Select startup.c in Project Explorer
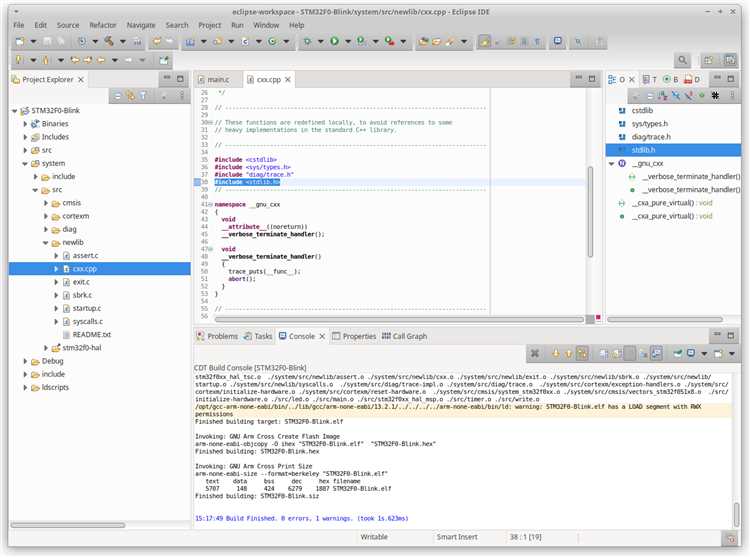750x557 pixels. click(x=87, y=309)
